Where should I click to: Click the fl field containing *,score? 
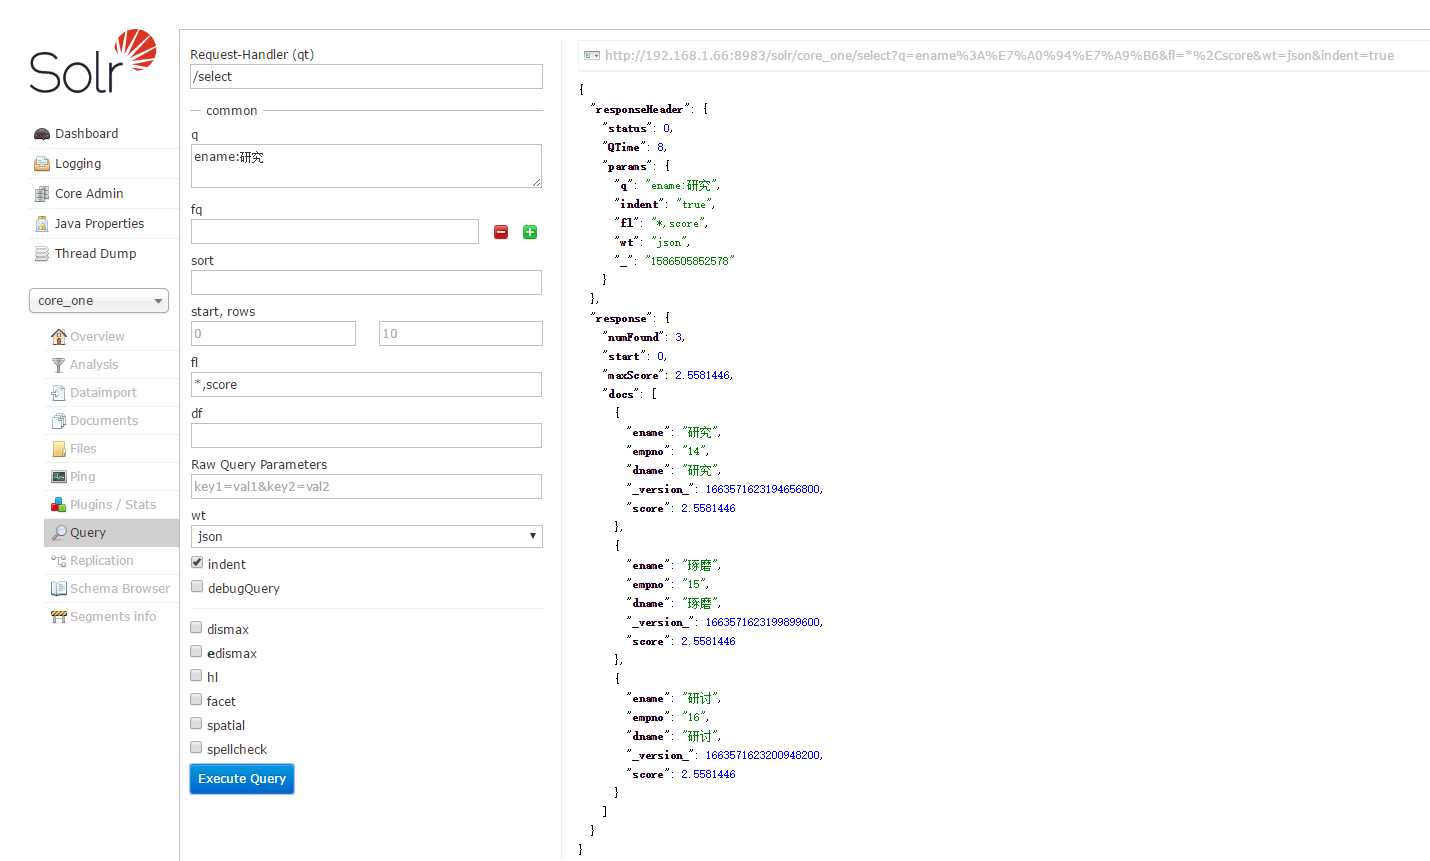click(x=367, y=385)
